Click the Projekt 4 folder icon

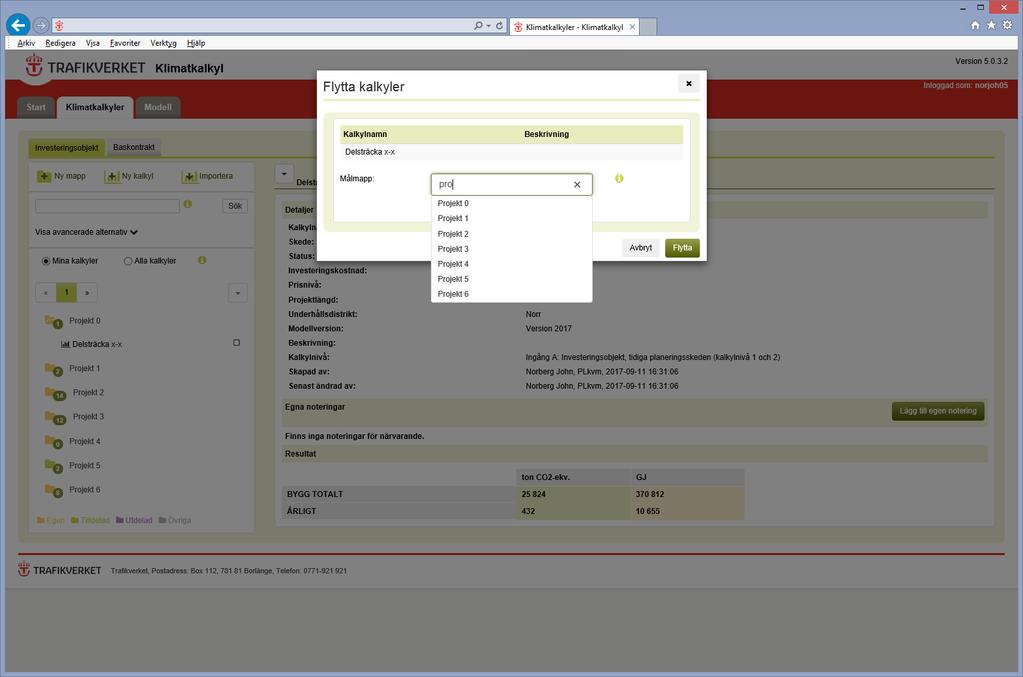click(53, 442)
